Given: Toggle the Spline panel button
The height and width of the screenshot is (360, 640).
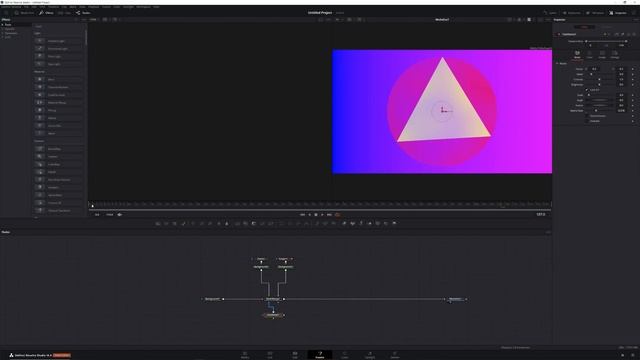Looking at the screenshot, I should point(550,13).
